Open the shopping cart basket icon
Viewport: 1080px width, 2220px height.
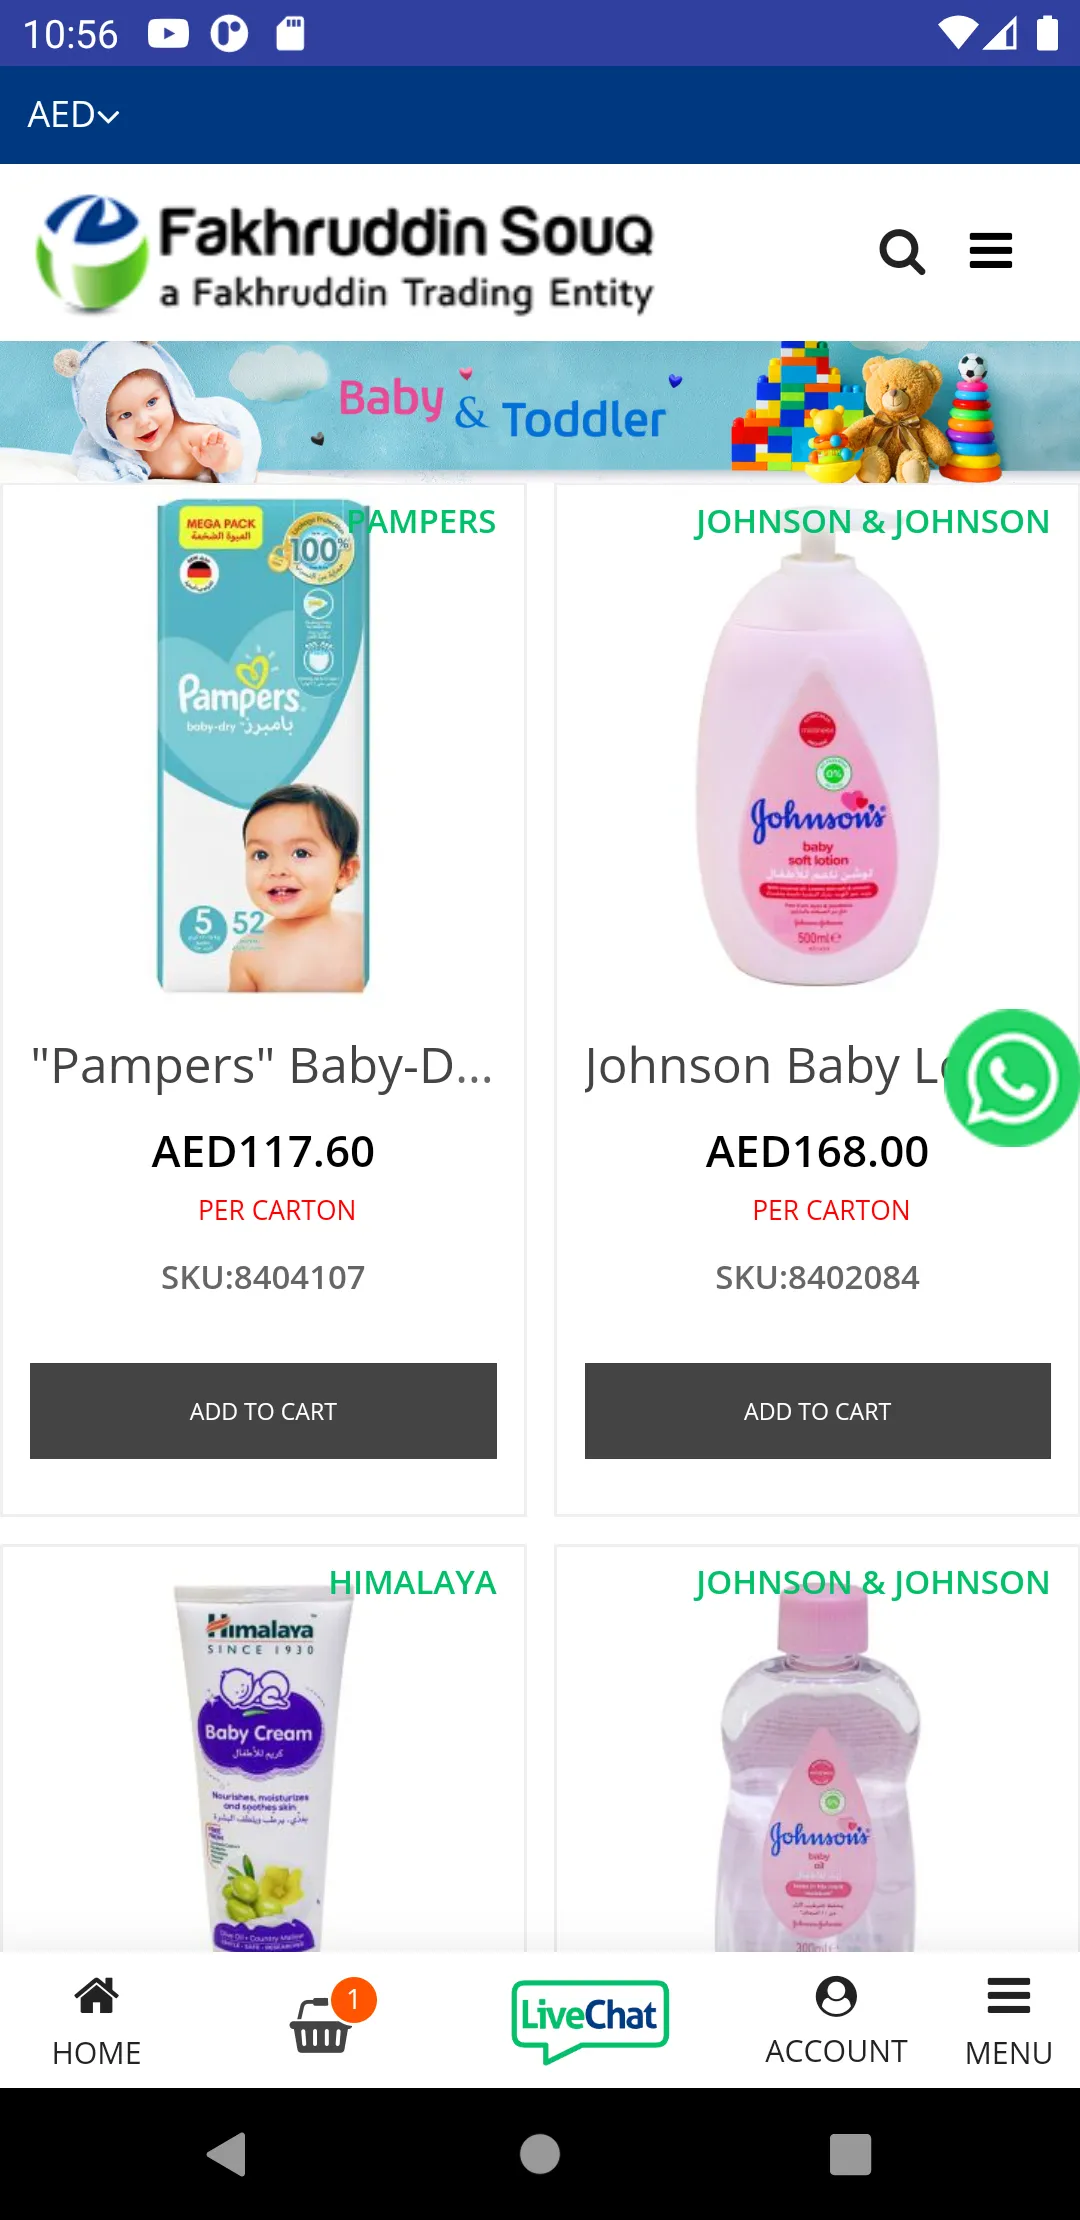coord(321,2022)
